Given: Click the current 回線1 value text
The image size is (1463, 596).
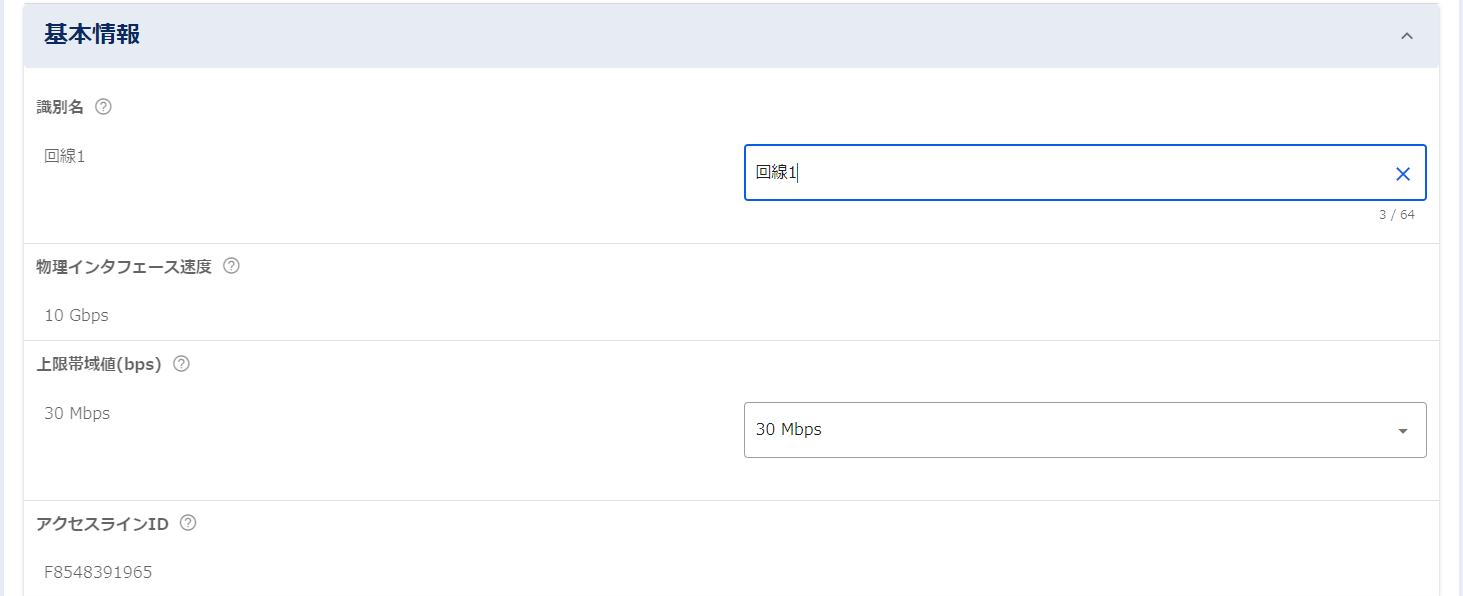Looking at the screenshot, I should pos(65,156).
